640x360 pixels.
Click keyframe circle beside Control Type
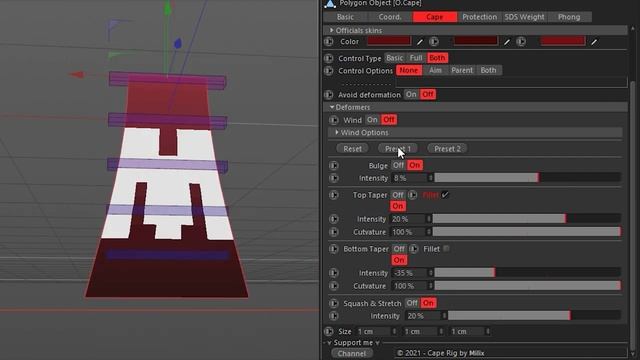pos(329,58)
